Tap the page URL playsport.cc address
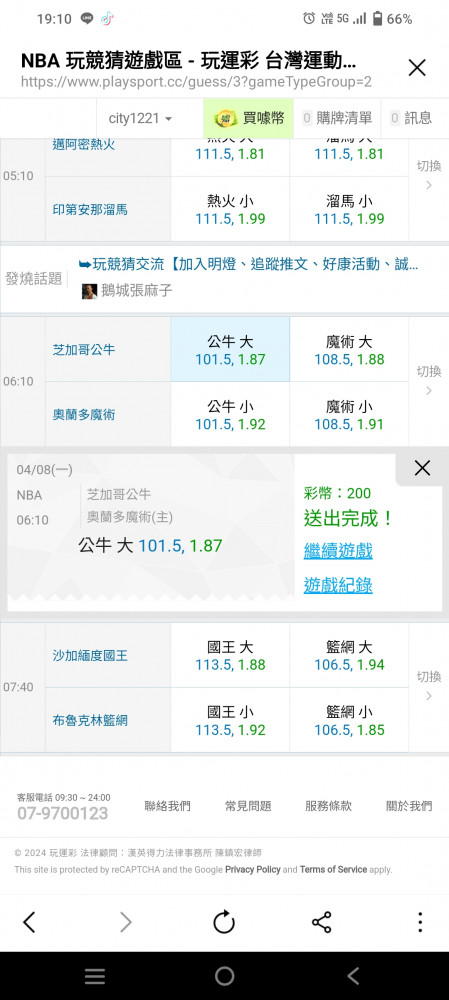 point(196,82)
